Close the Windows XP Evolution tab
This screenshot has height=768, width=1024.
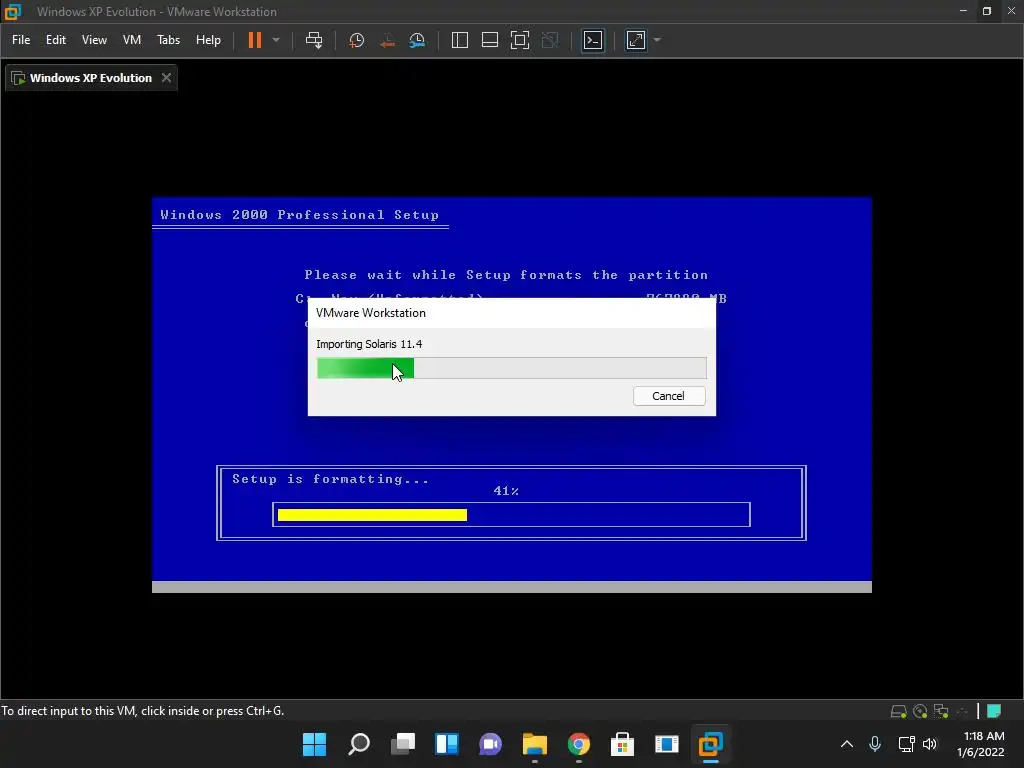coord(167,78)
